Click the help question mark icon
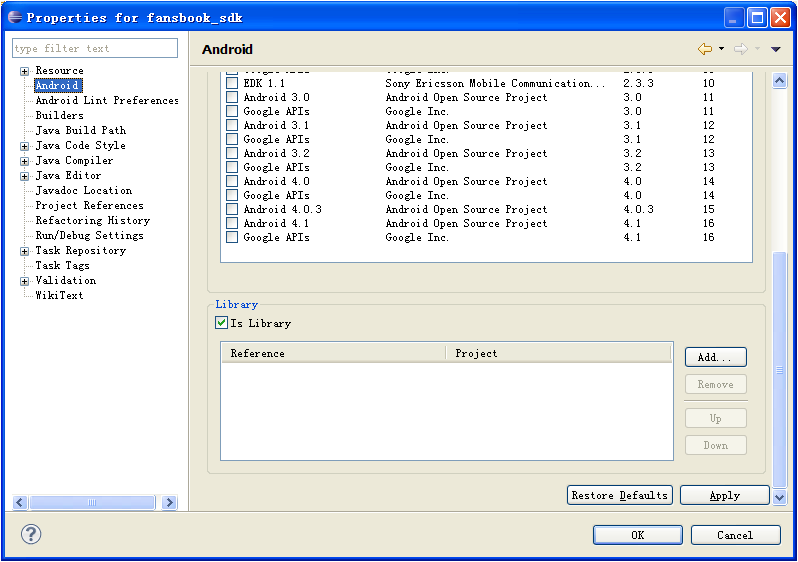 [x=31, y=534]
